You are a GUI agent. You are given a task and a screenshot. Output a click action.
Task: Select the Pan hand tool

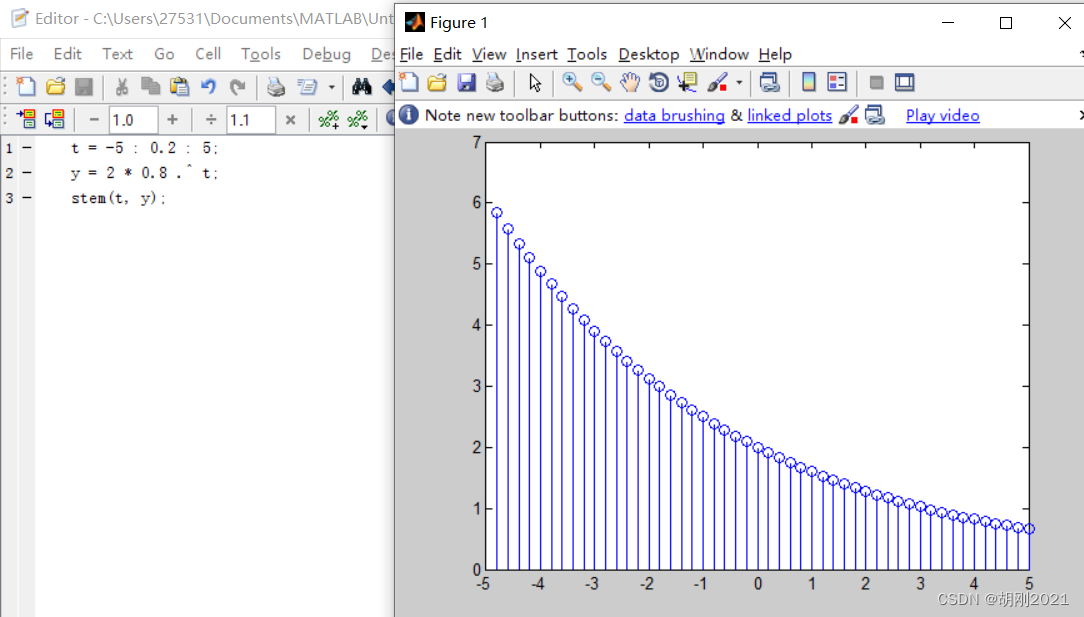[630, 82]
